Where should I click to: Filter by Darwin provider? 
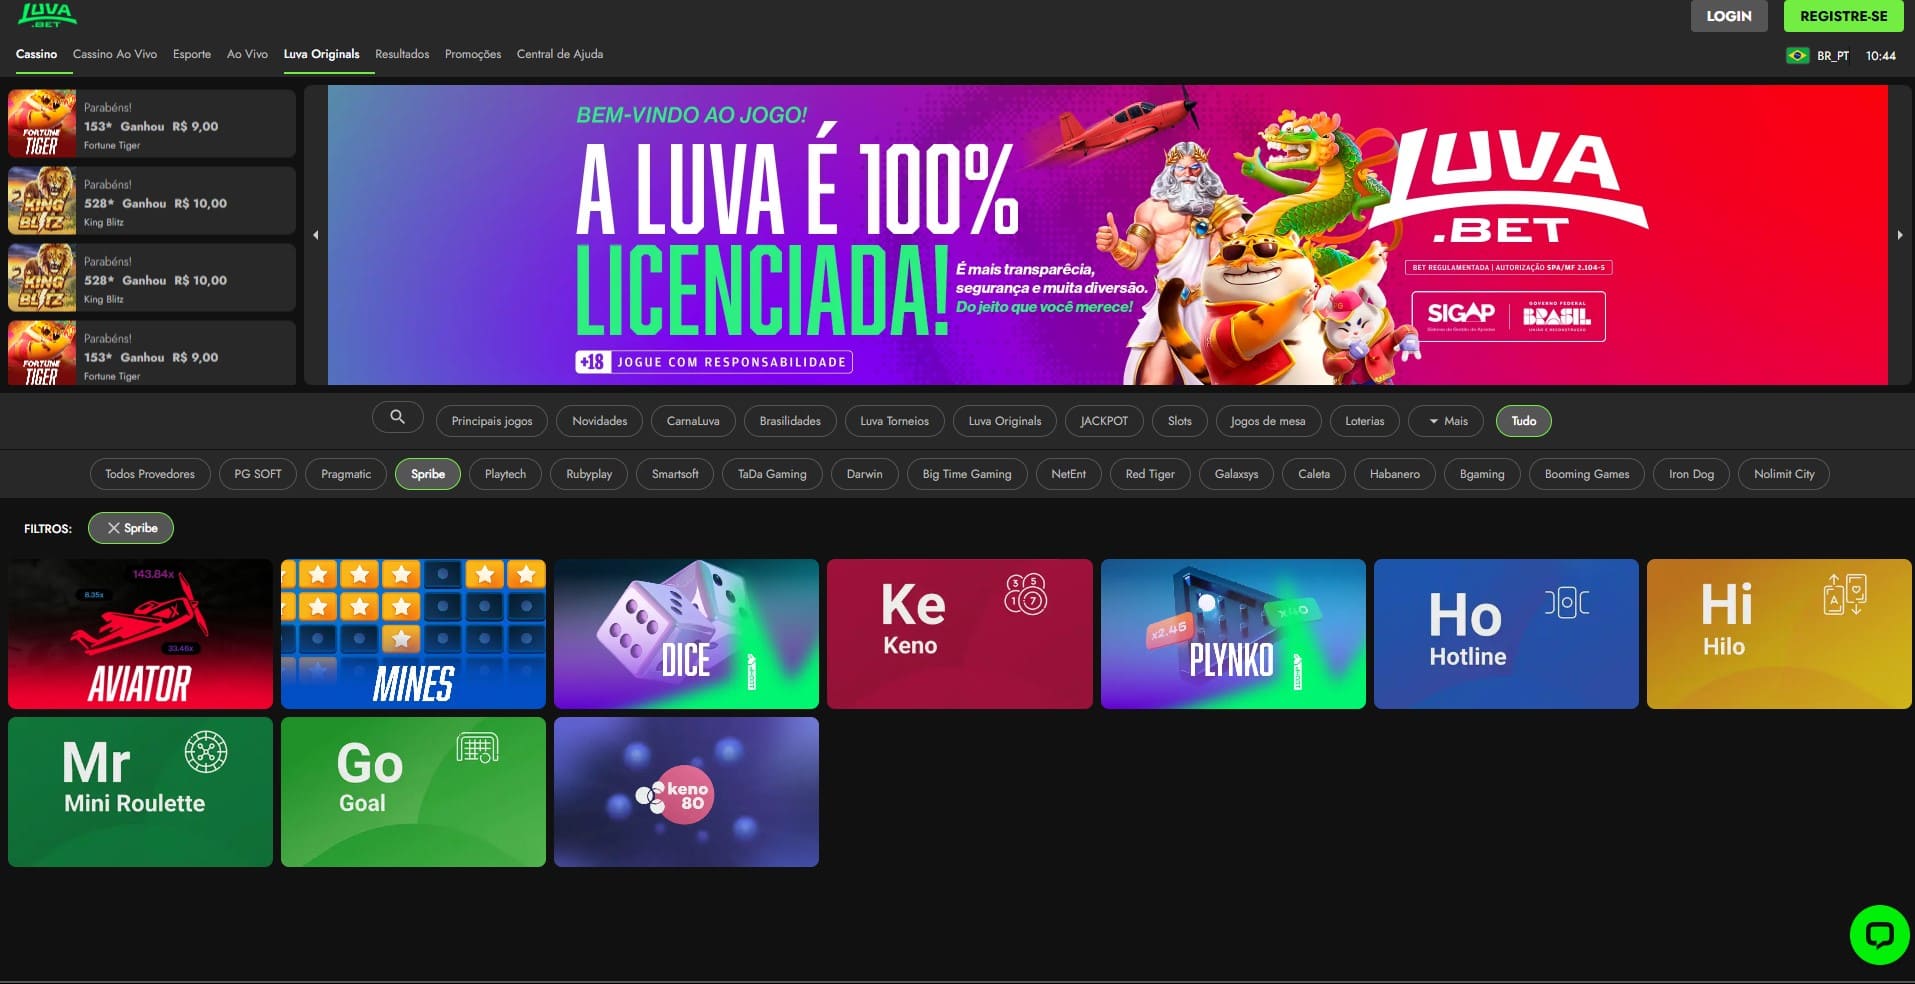tap(865, 474)
